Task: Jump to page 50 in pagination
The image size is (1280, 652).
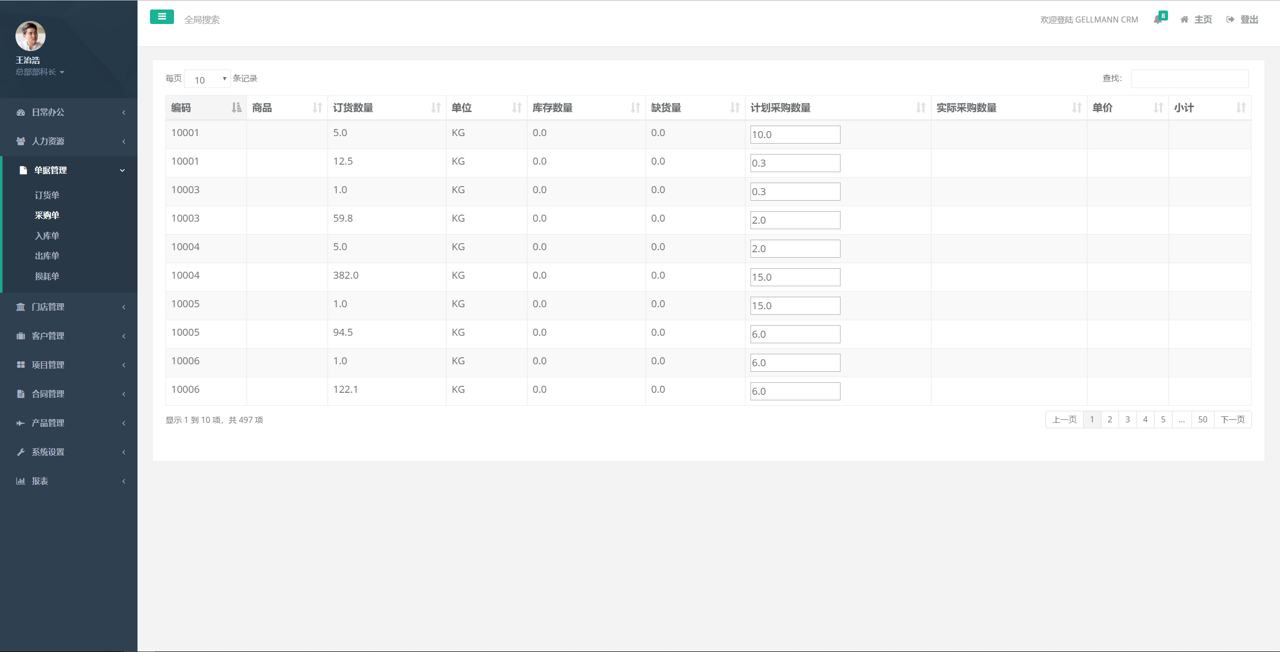Action: [1202, 420]
